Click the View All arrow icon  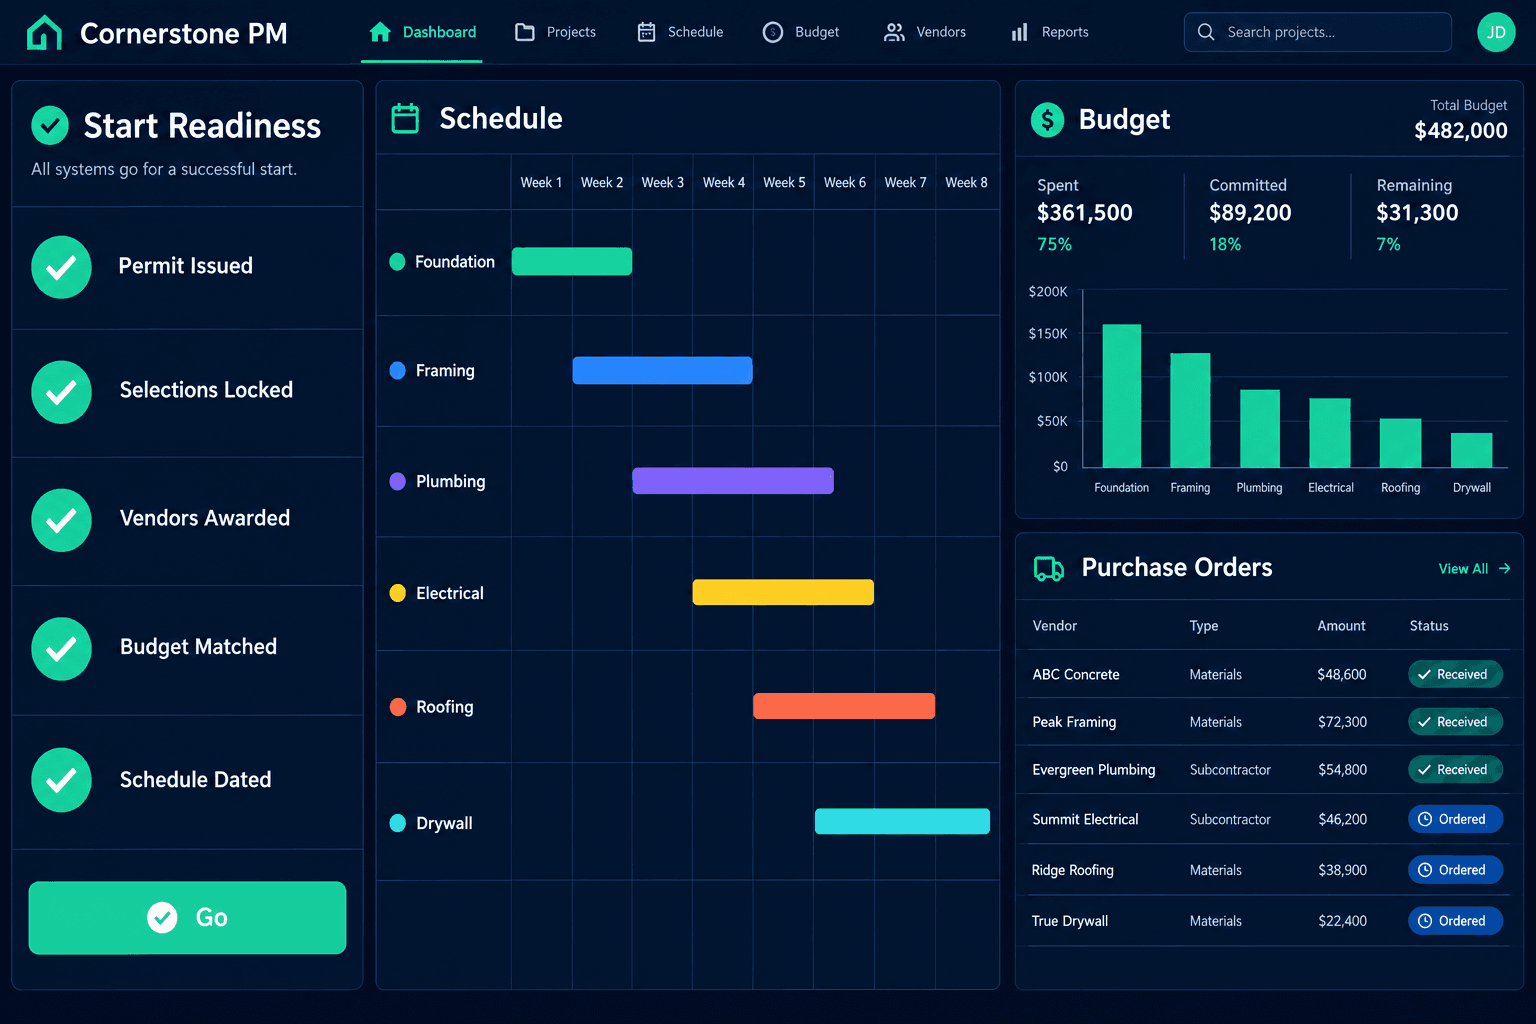coord(1504,568)
